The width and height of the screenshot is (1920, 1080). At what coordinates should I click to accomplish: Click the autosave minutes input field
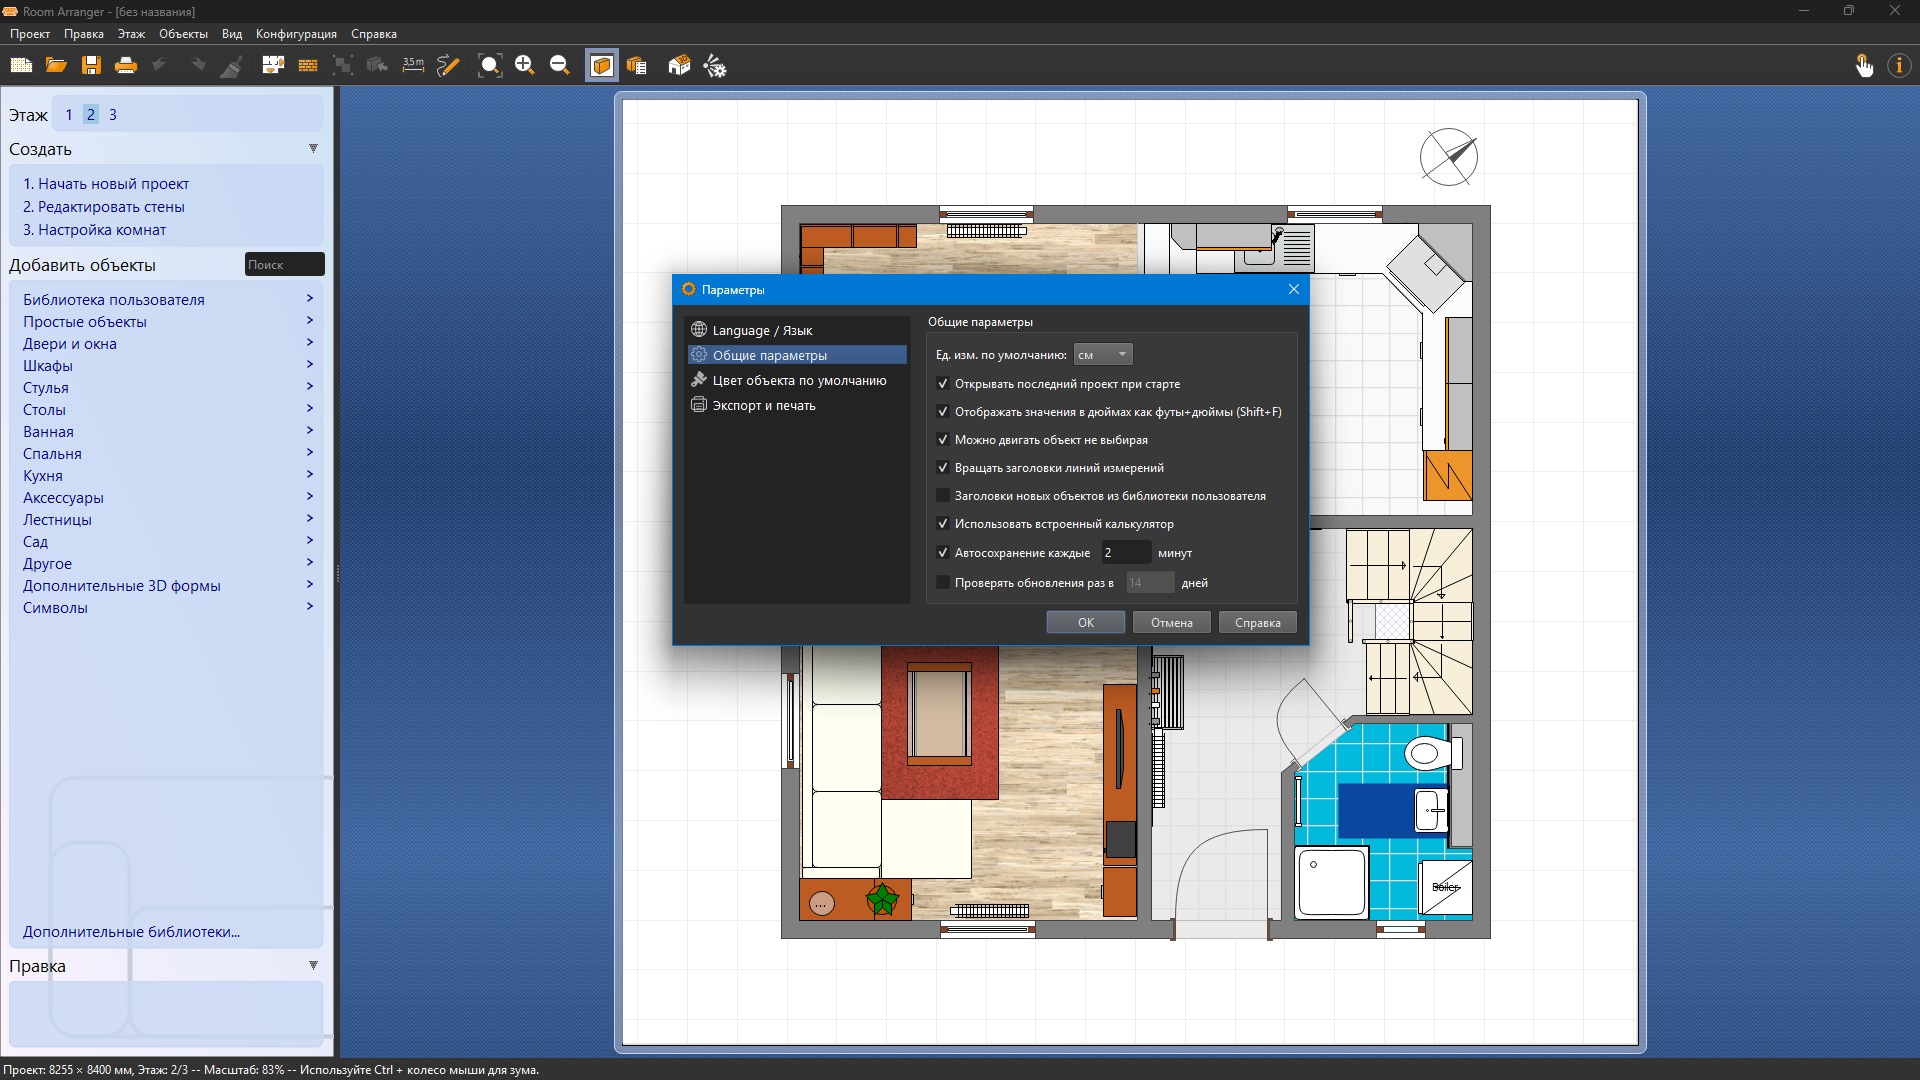pos(1125,553)
